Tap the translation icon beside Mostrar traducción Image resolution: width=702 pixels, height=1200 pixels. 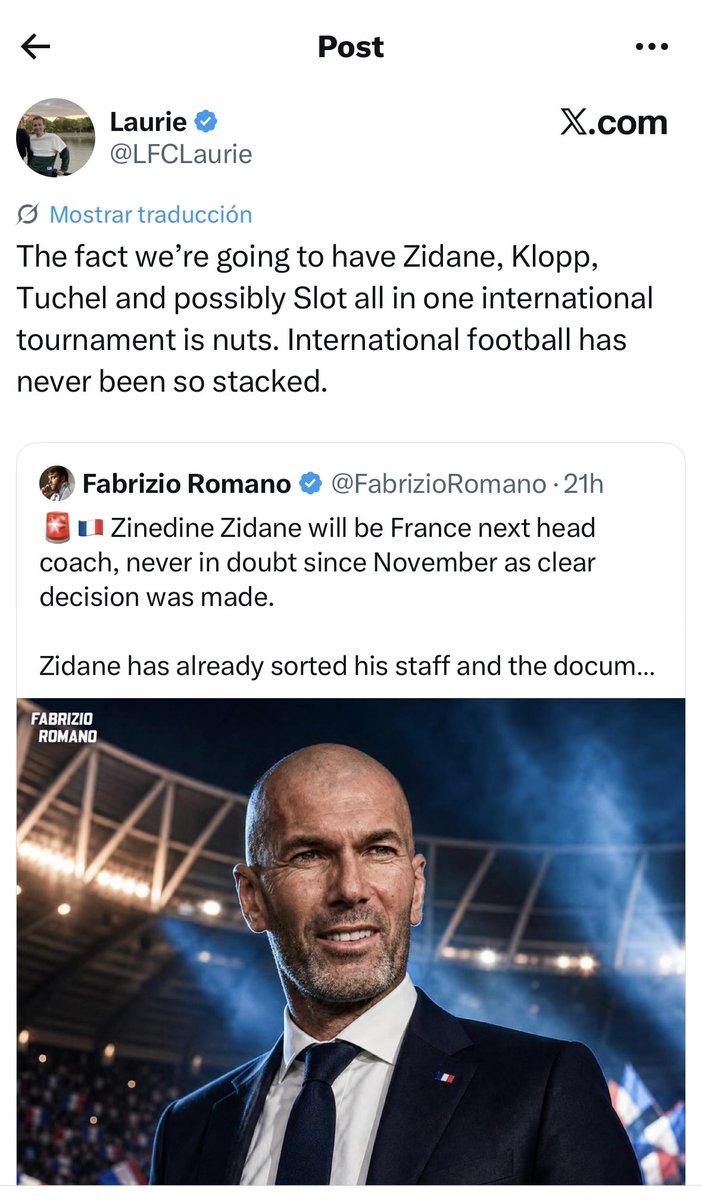[29, 214]
